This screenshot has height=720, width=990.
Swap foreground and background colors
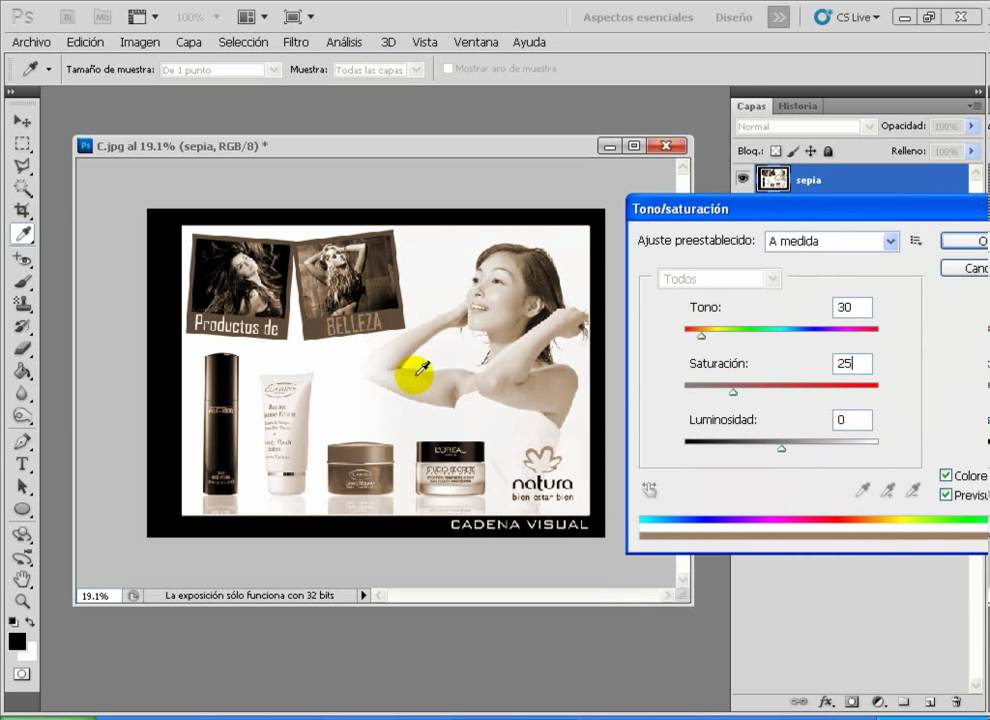[30, 622]
